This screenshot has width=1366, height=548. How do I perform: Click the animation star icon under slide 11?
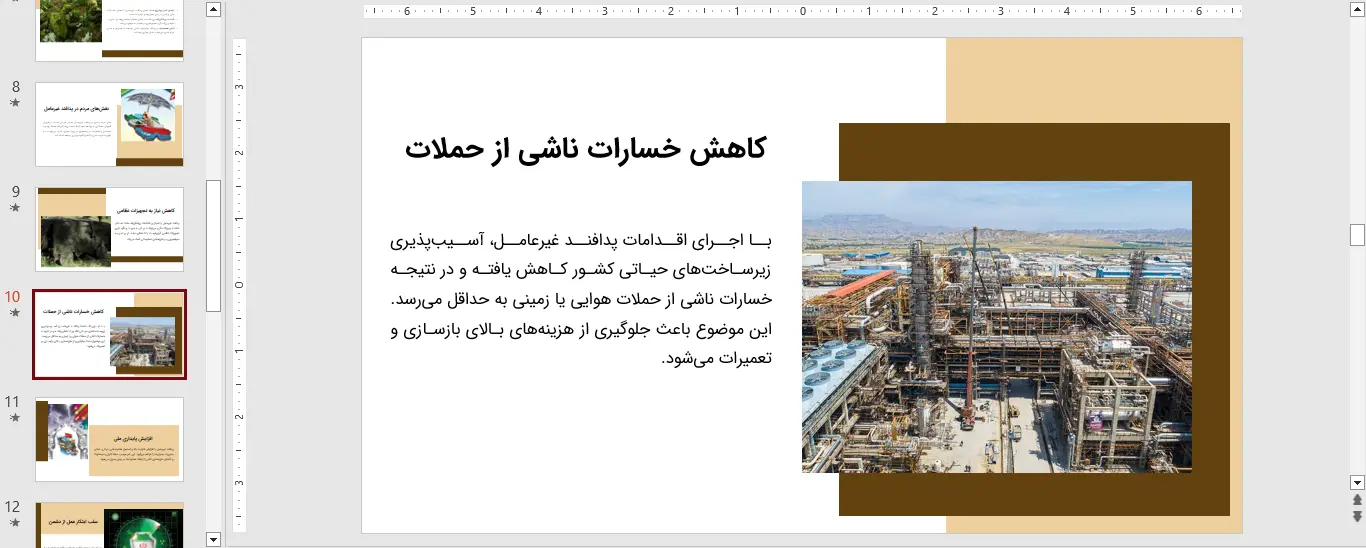(15, 418)
